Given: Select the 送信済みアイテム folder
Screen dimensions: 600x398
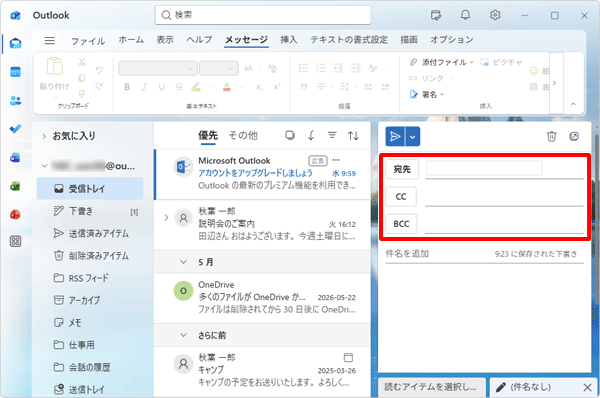Looking at the screenshot, I should point(90,233).
